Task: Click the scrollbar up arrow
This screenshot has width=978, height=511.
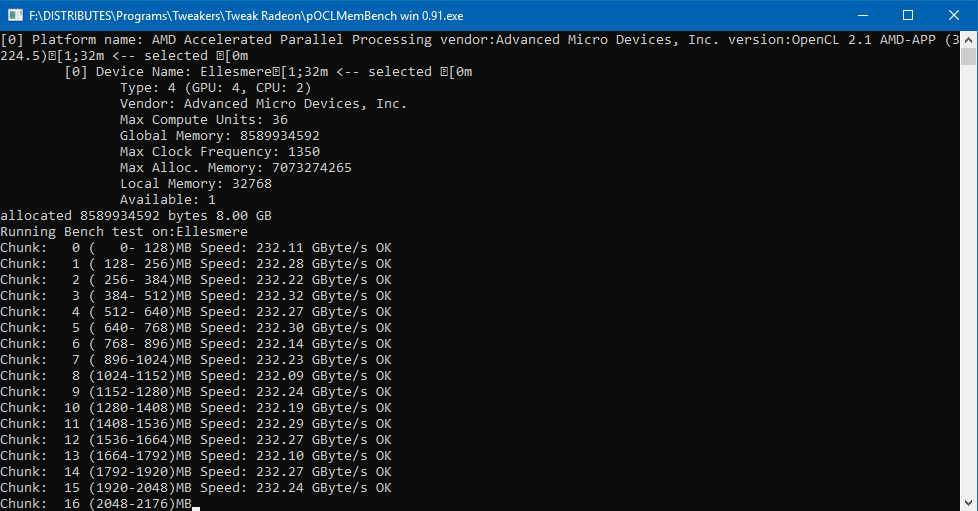Action: [969, 39]
